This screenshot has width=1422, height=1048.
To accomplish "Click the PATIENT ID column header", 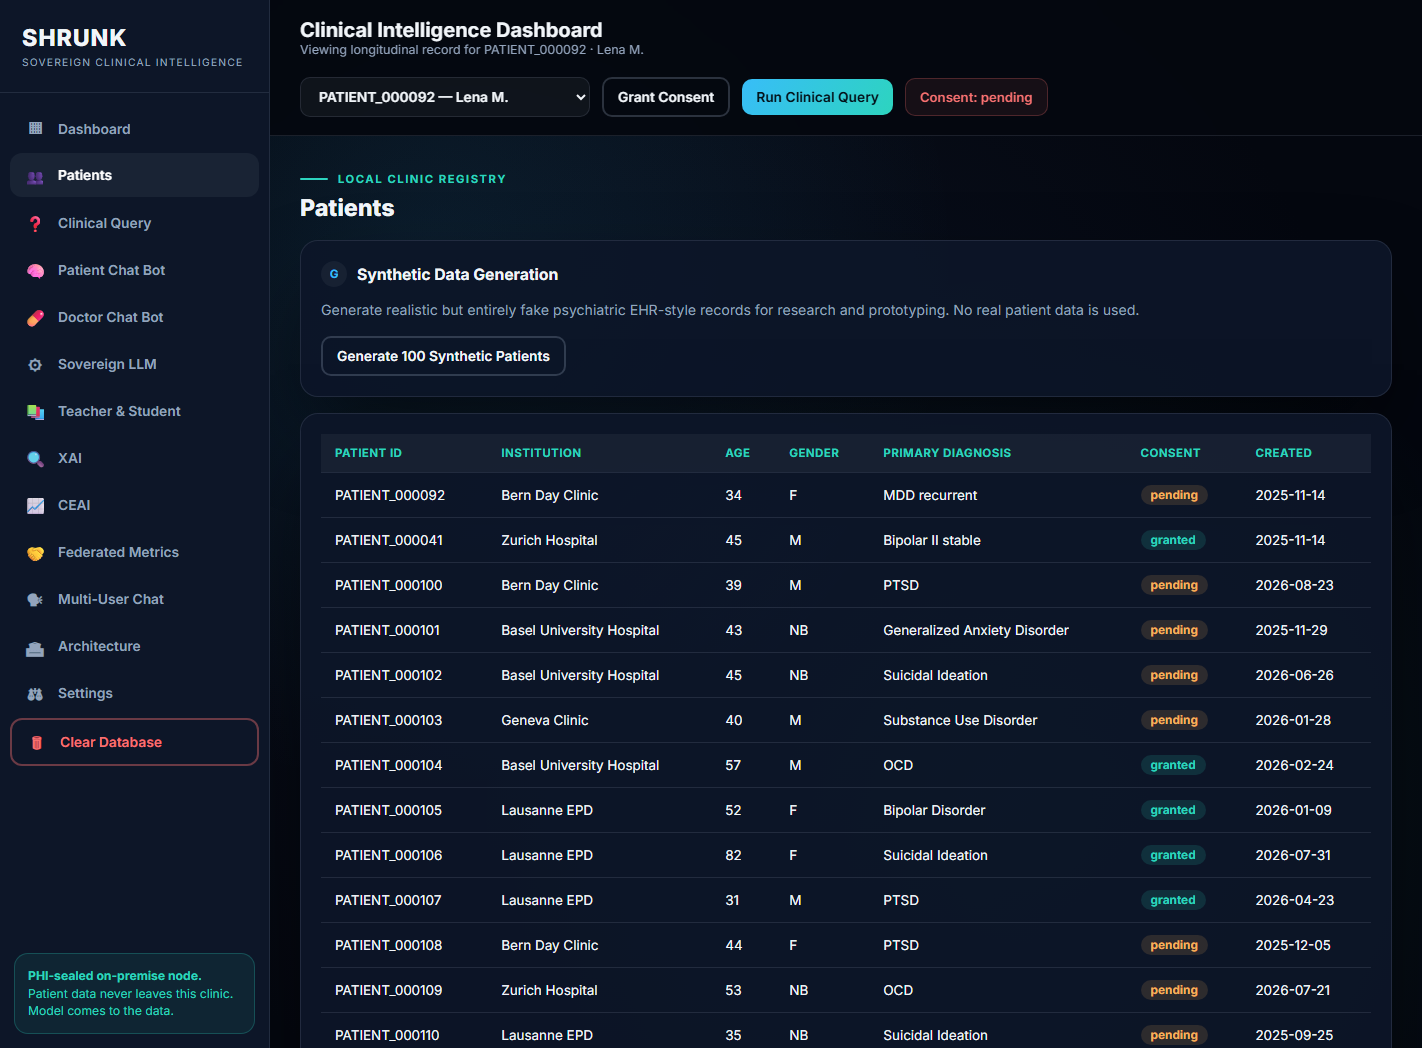I will click(x=368, y=453).
